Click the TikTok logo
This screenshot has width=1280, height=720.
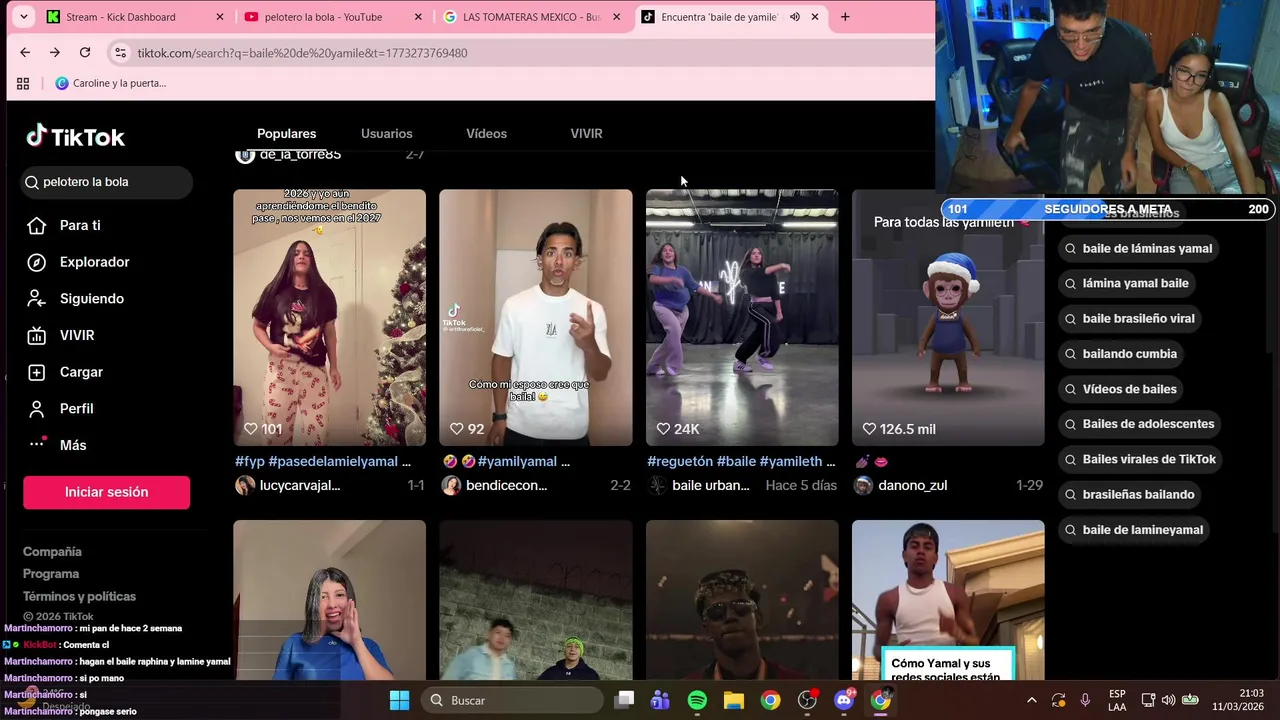point(75,136)
